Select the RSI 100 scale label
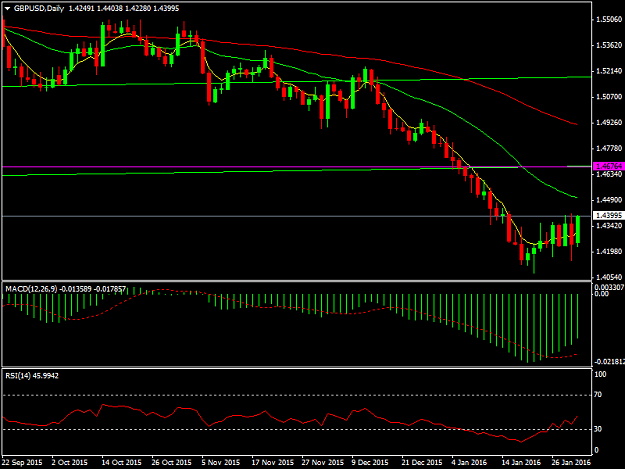Image resolution: width=625 pixels, height=469 pixels. tap(600, 375)
